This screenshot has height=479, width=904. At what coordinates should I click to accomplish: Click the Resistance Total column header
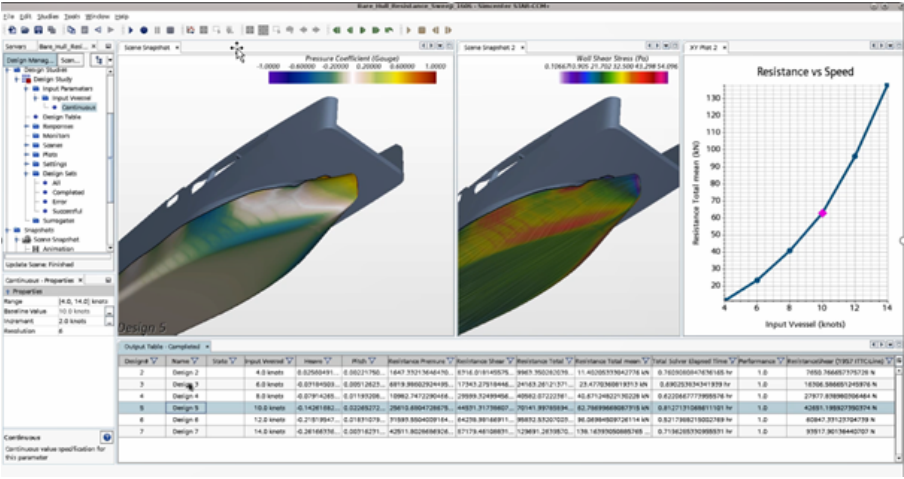click(x=543, y=361)
